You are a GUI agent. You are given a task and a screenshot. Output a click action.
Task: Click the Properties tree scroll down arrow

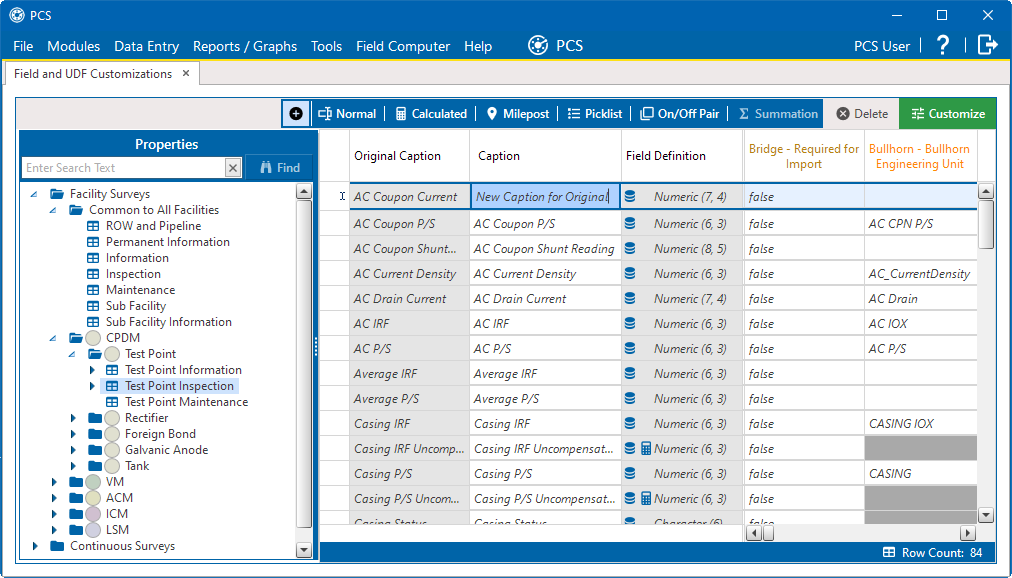pyautogui.click(x=303, y=550)
